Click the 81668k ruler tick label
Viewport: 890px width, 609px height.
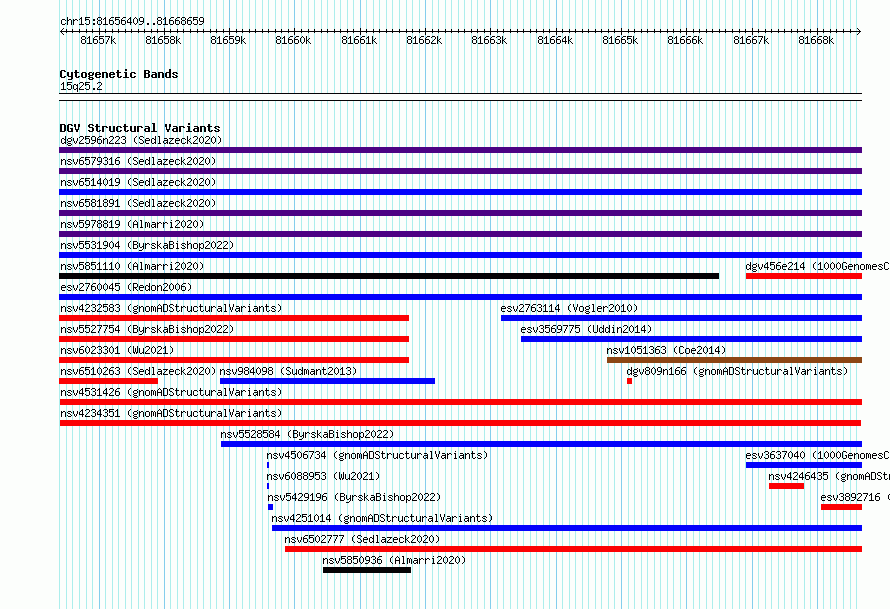[816, 40]
